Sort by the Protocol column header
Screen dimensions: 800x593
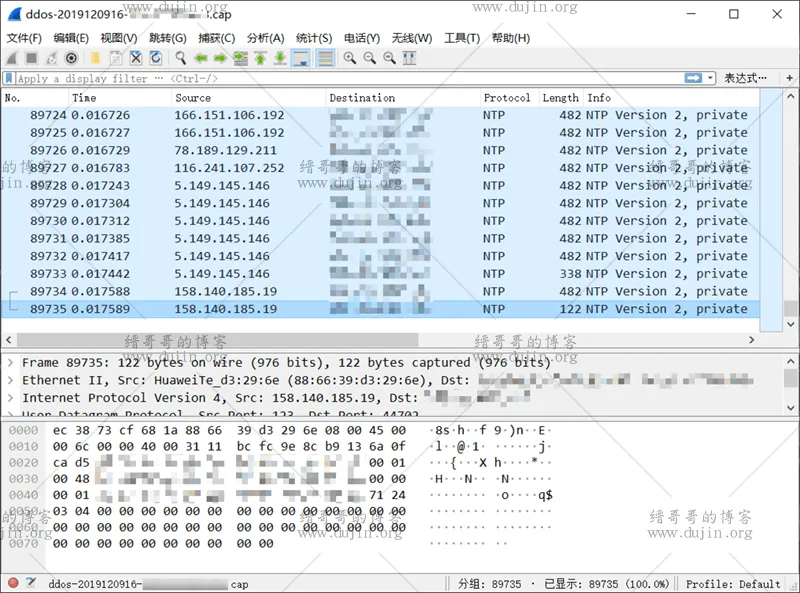[509, 97]
